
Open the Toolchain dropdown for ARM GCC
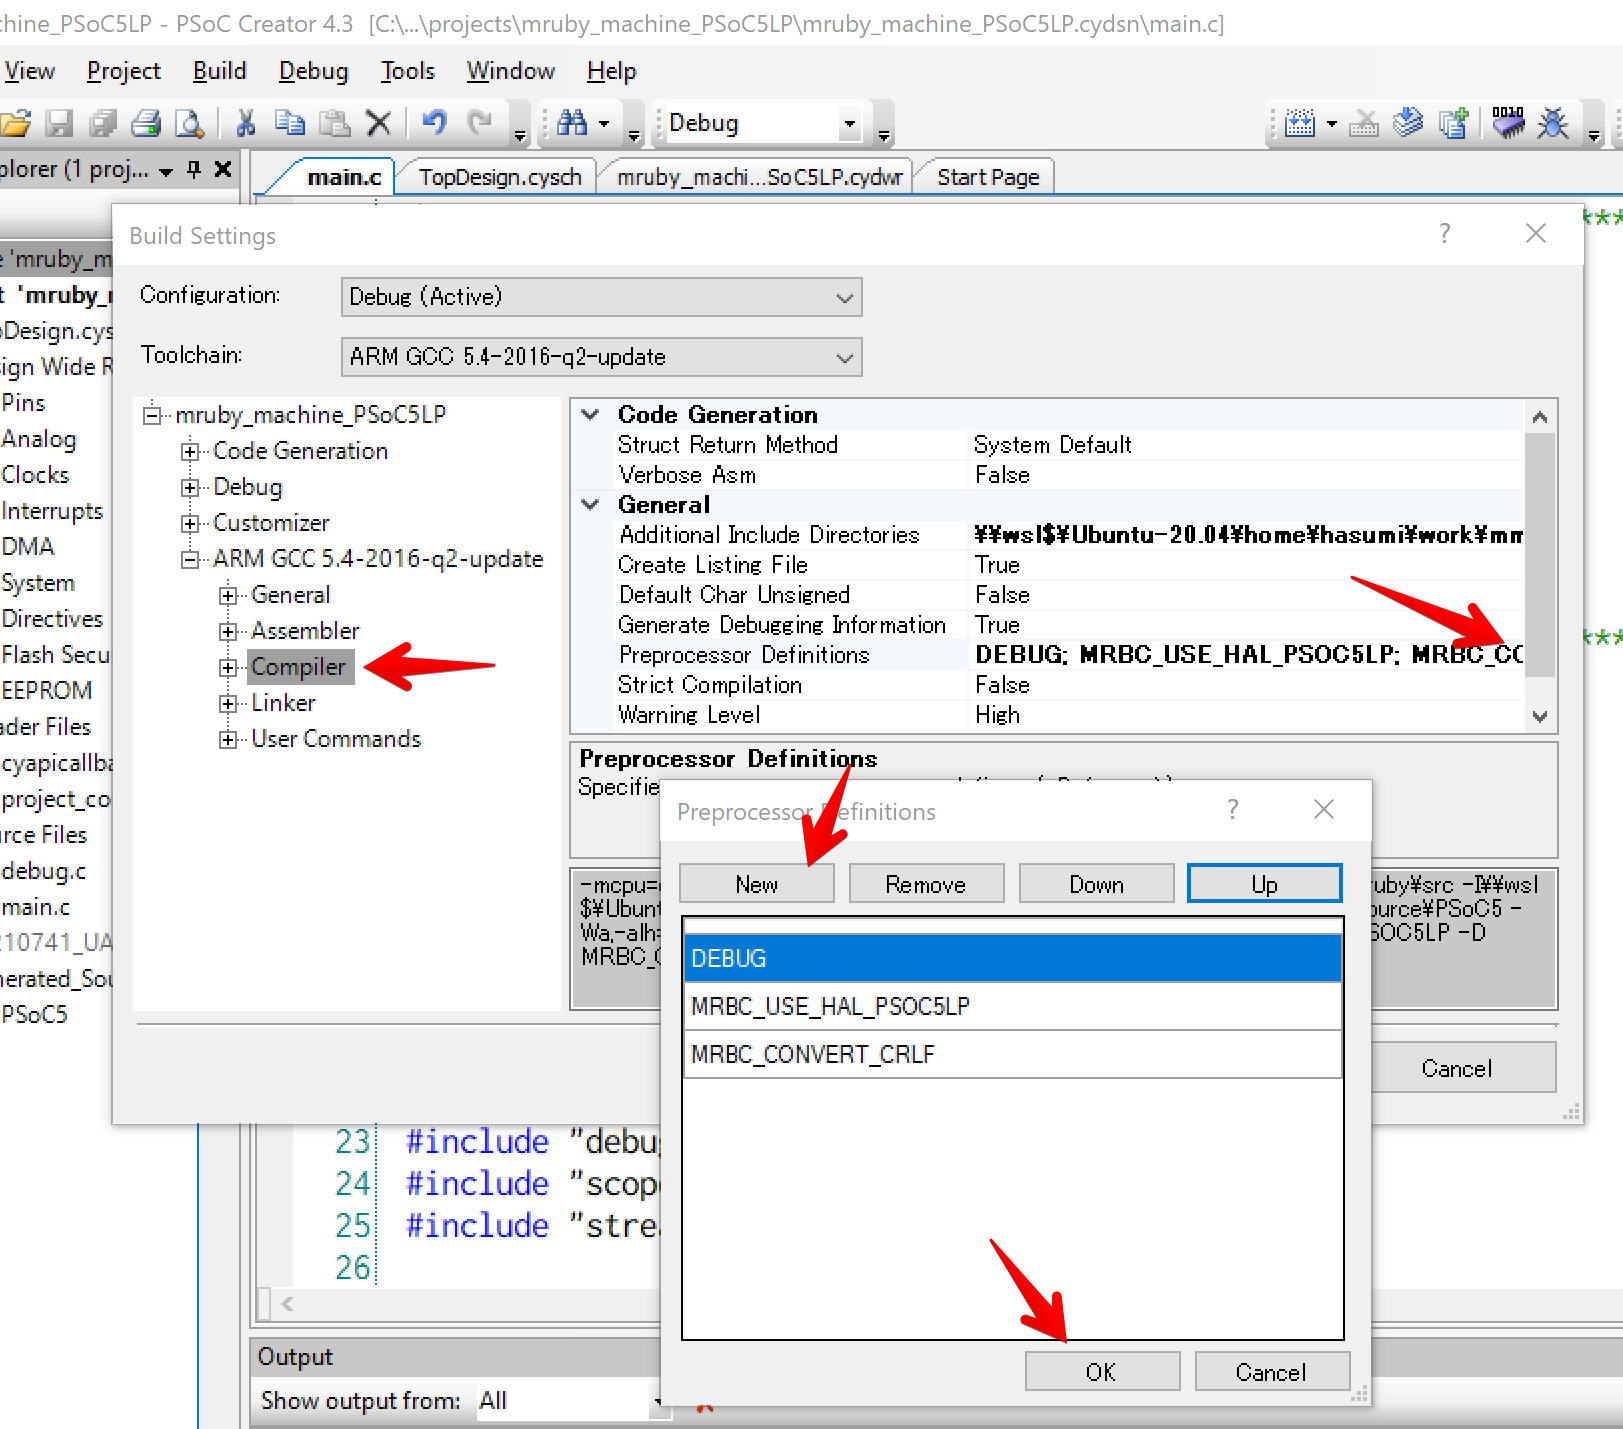(601, 357)
